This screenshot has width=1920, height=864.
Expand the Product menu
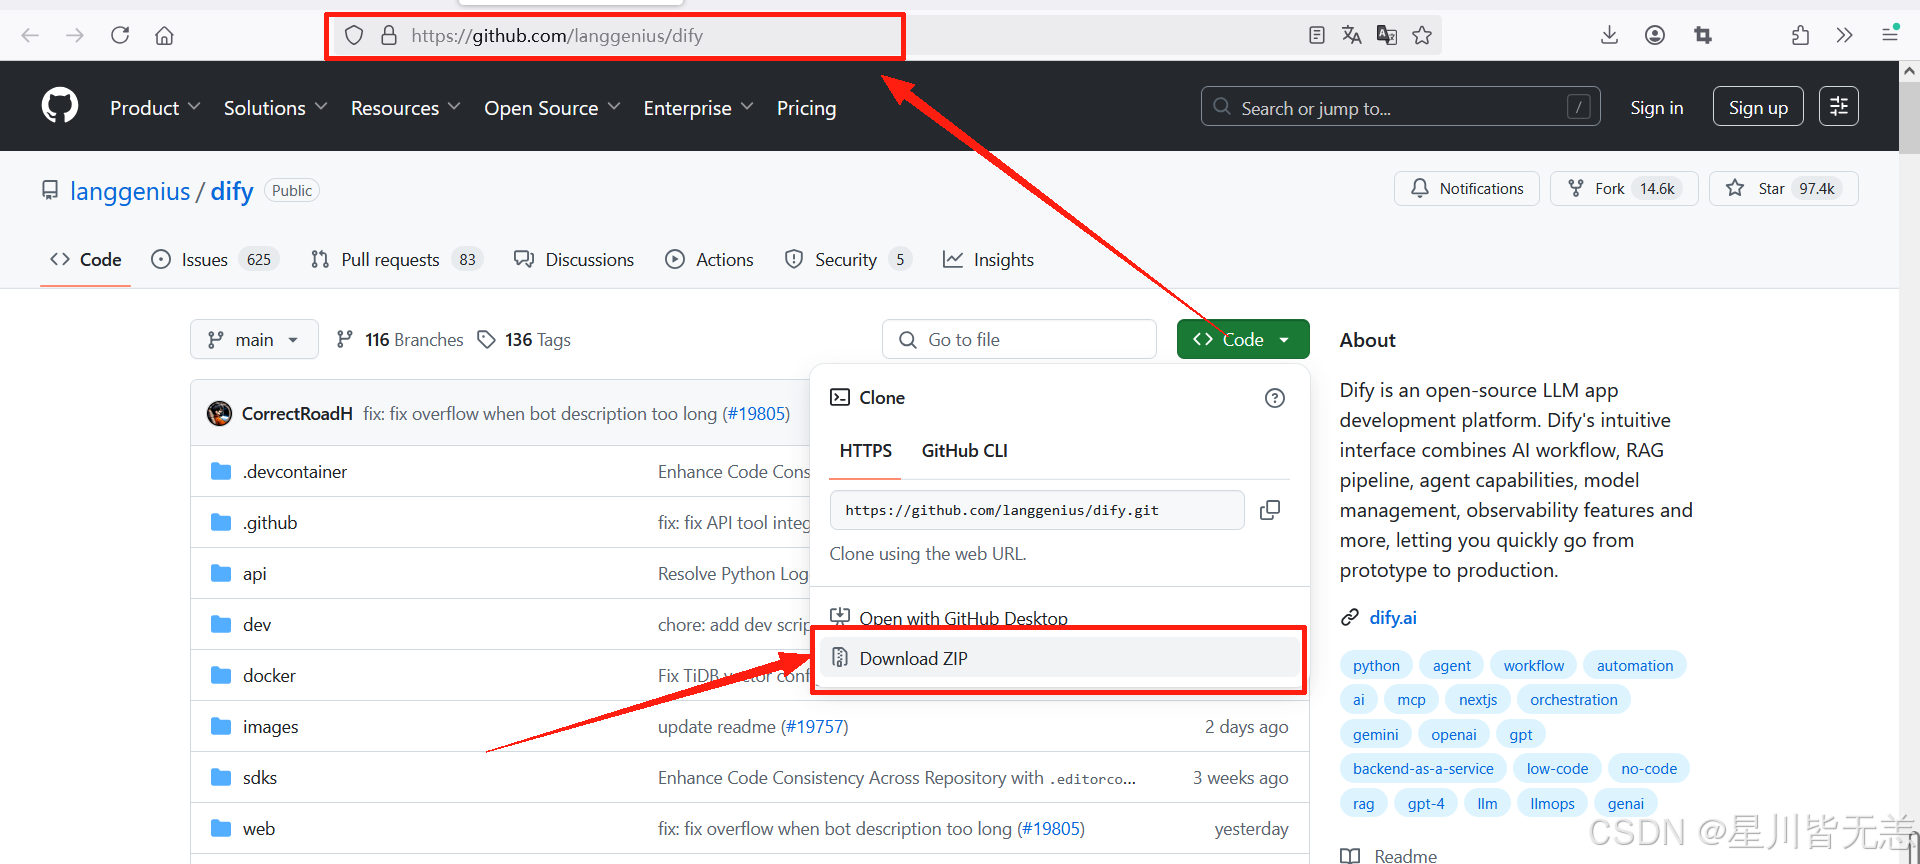(155, 107)
